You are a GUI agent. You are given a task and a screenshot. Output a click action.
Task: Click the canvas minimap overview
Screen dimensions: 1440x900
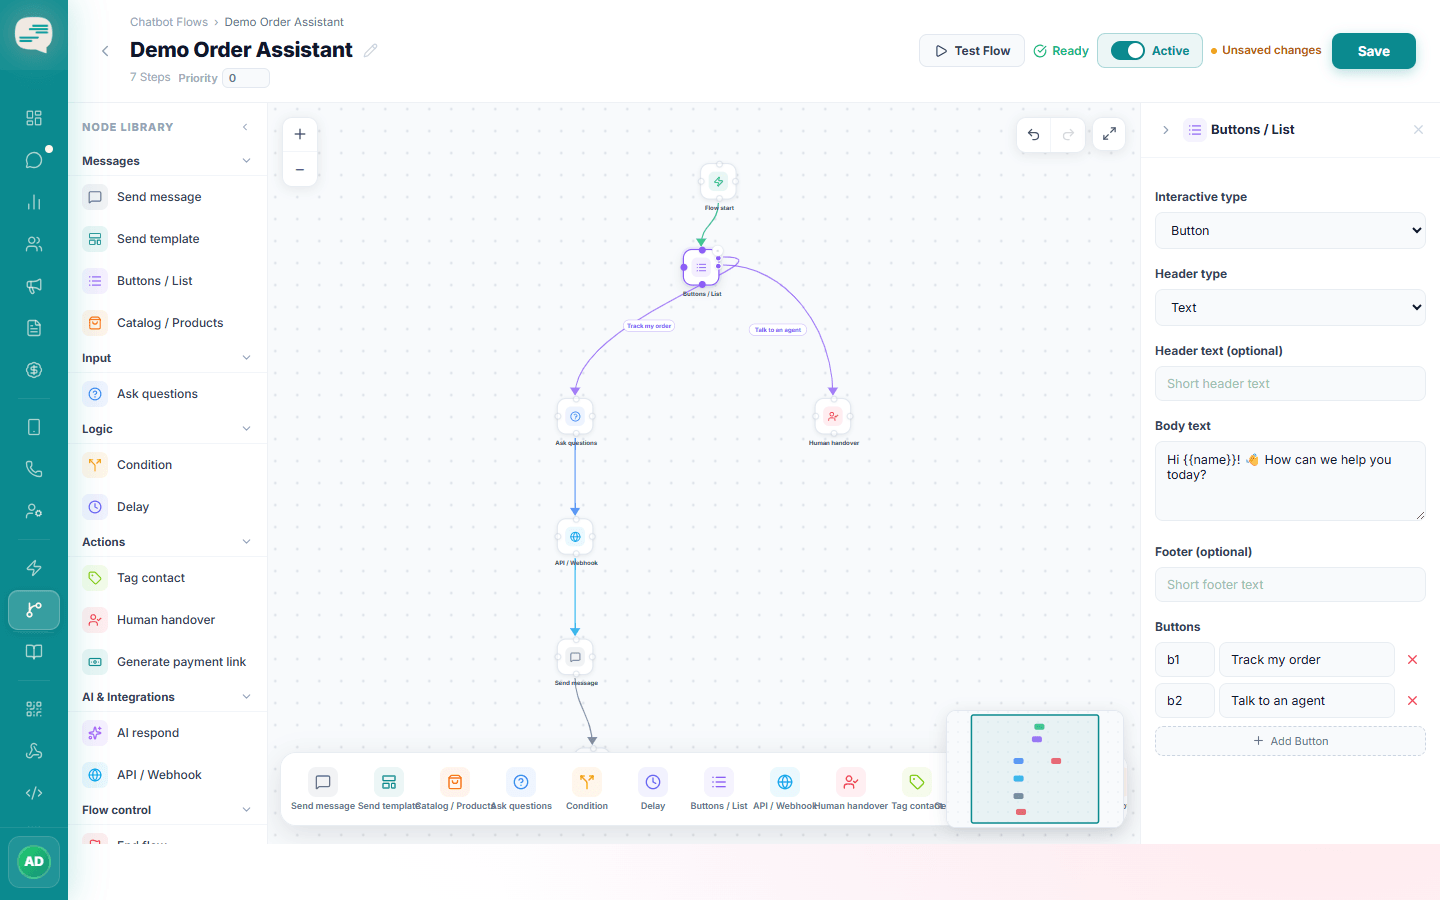(1035, 768)
